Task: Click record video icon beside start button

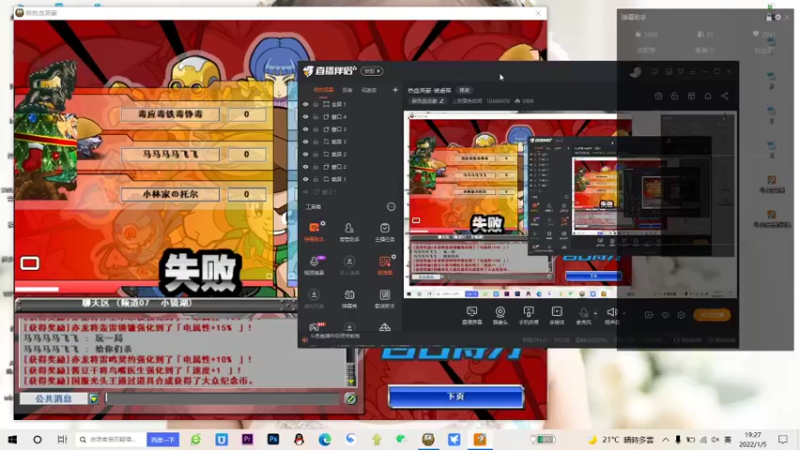Action: click(648, 315)
